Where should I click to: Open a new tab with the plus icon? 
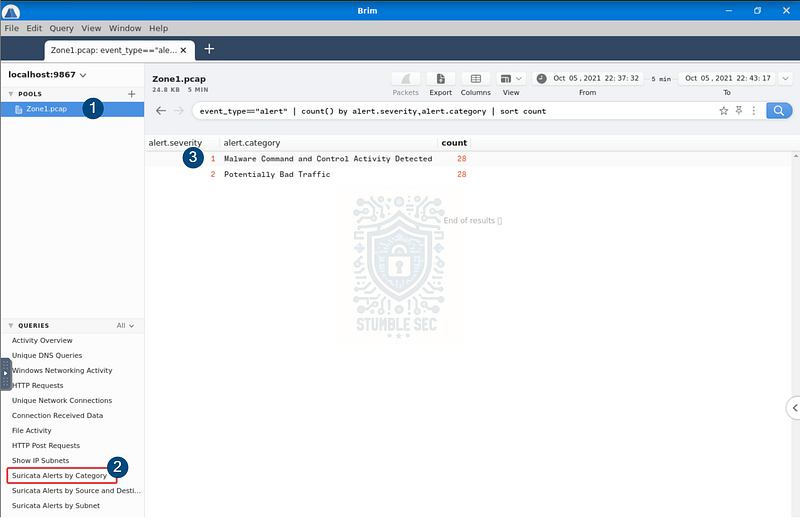(209, 49)
